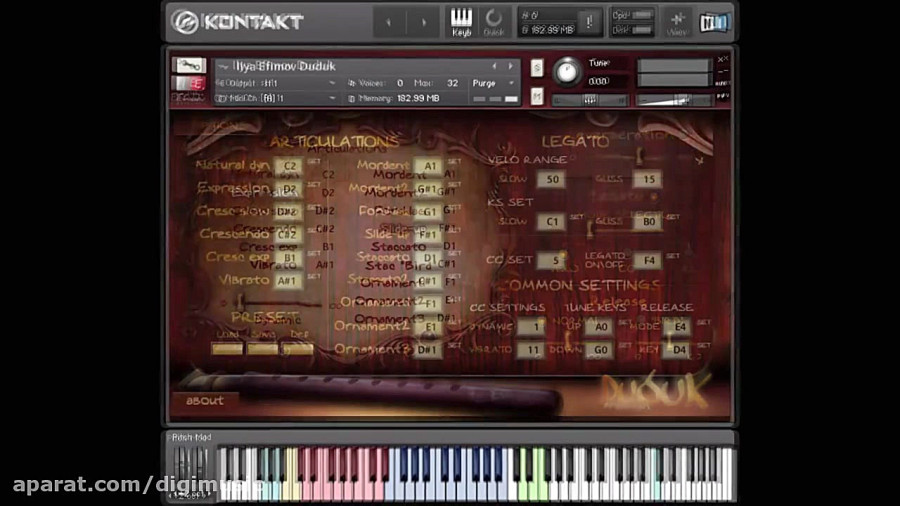Go to next item with header right arrow

click(424, 22)
